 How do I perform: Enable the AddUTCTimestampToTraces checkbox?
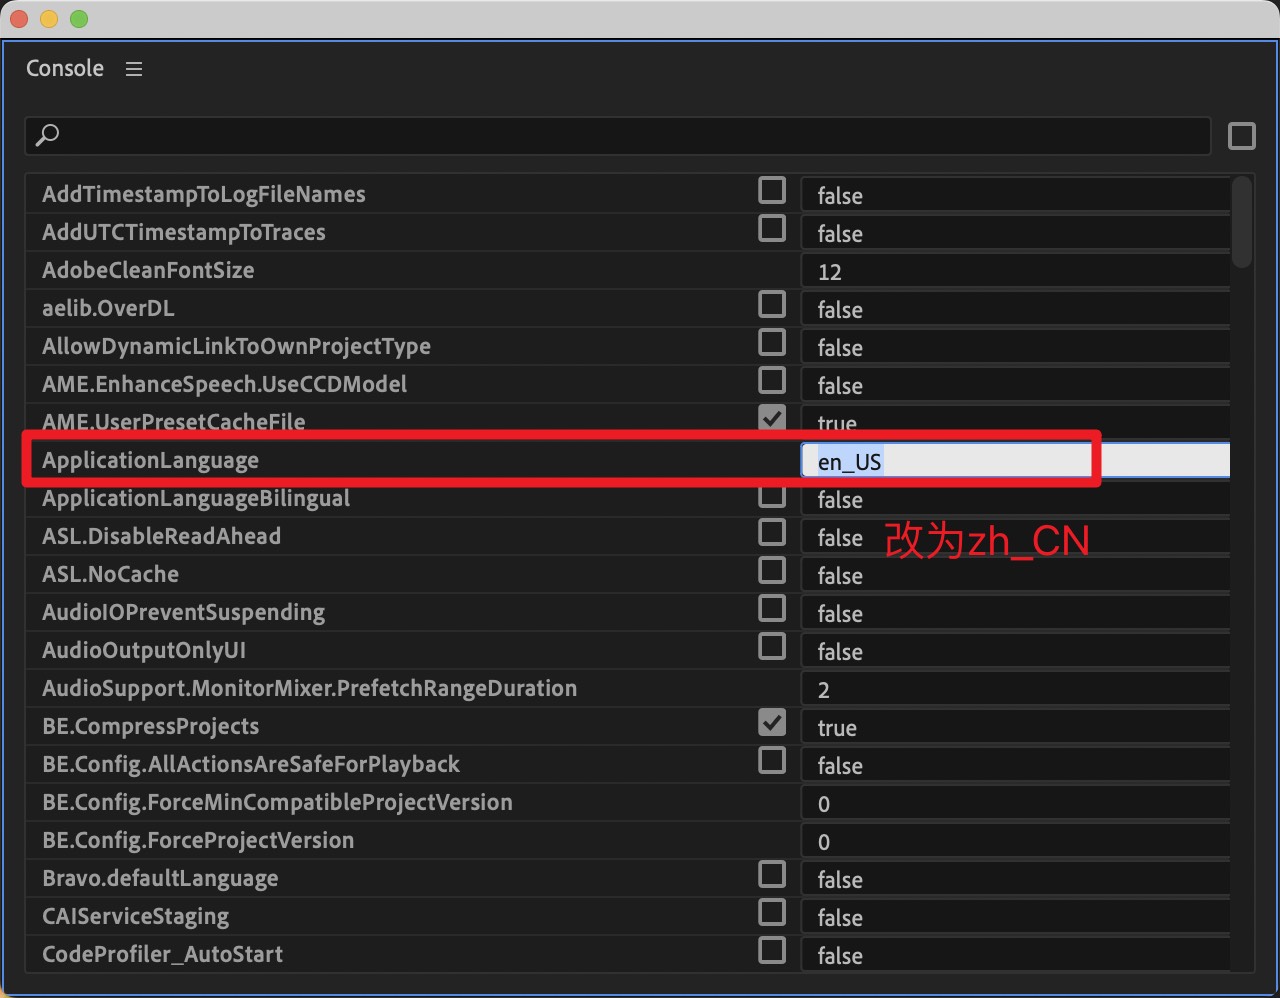(772, 228)
